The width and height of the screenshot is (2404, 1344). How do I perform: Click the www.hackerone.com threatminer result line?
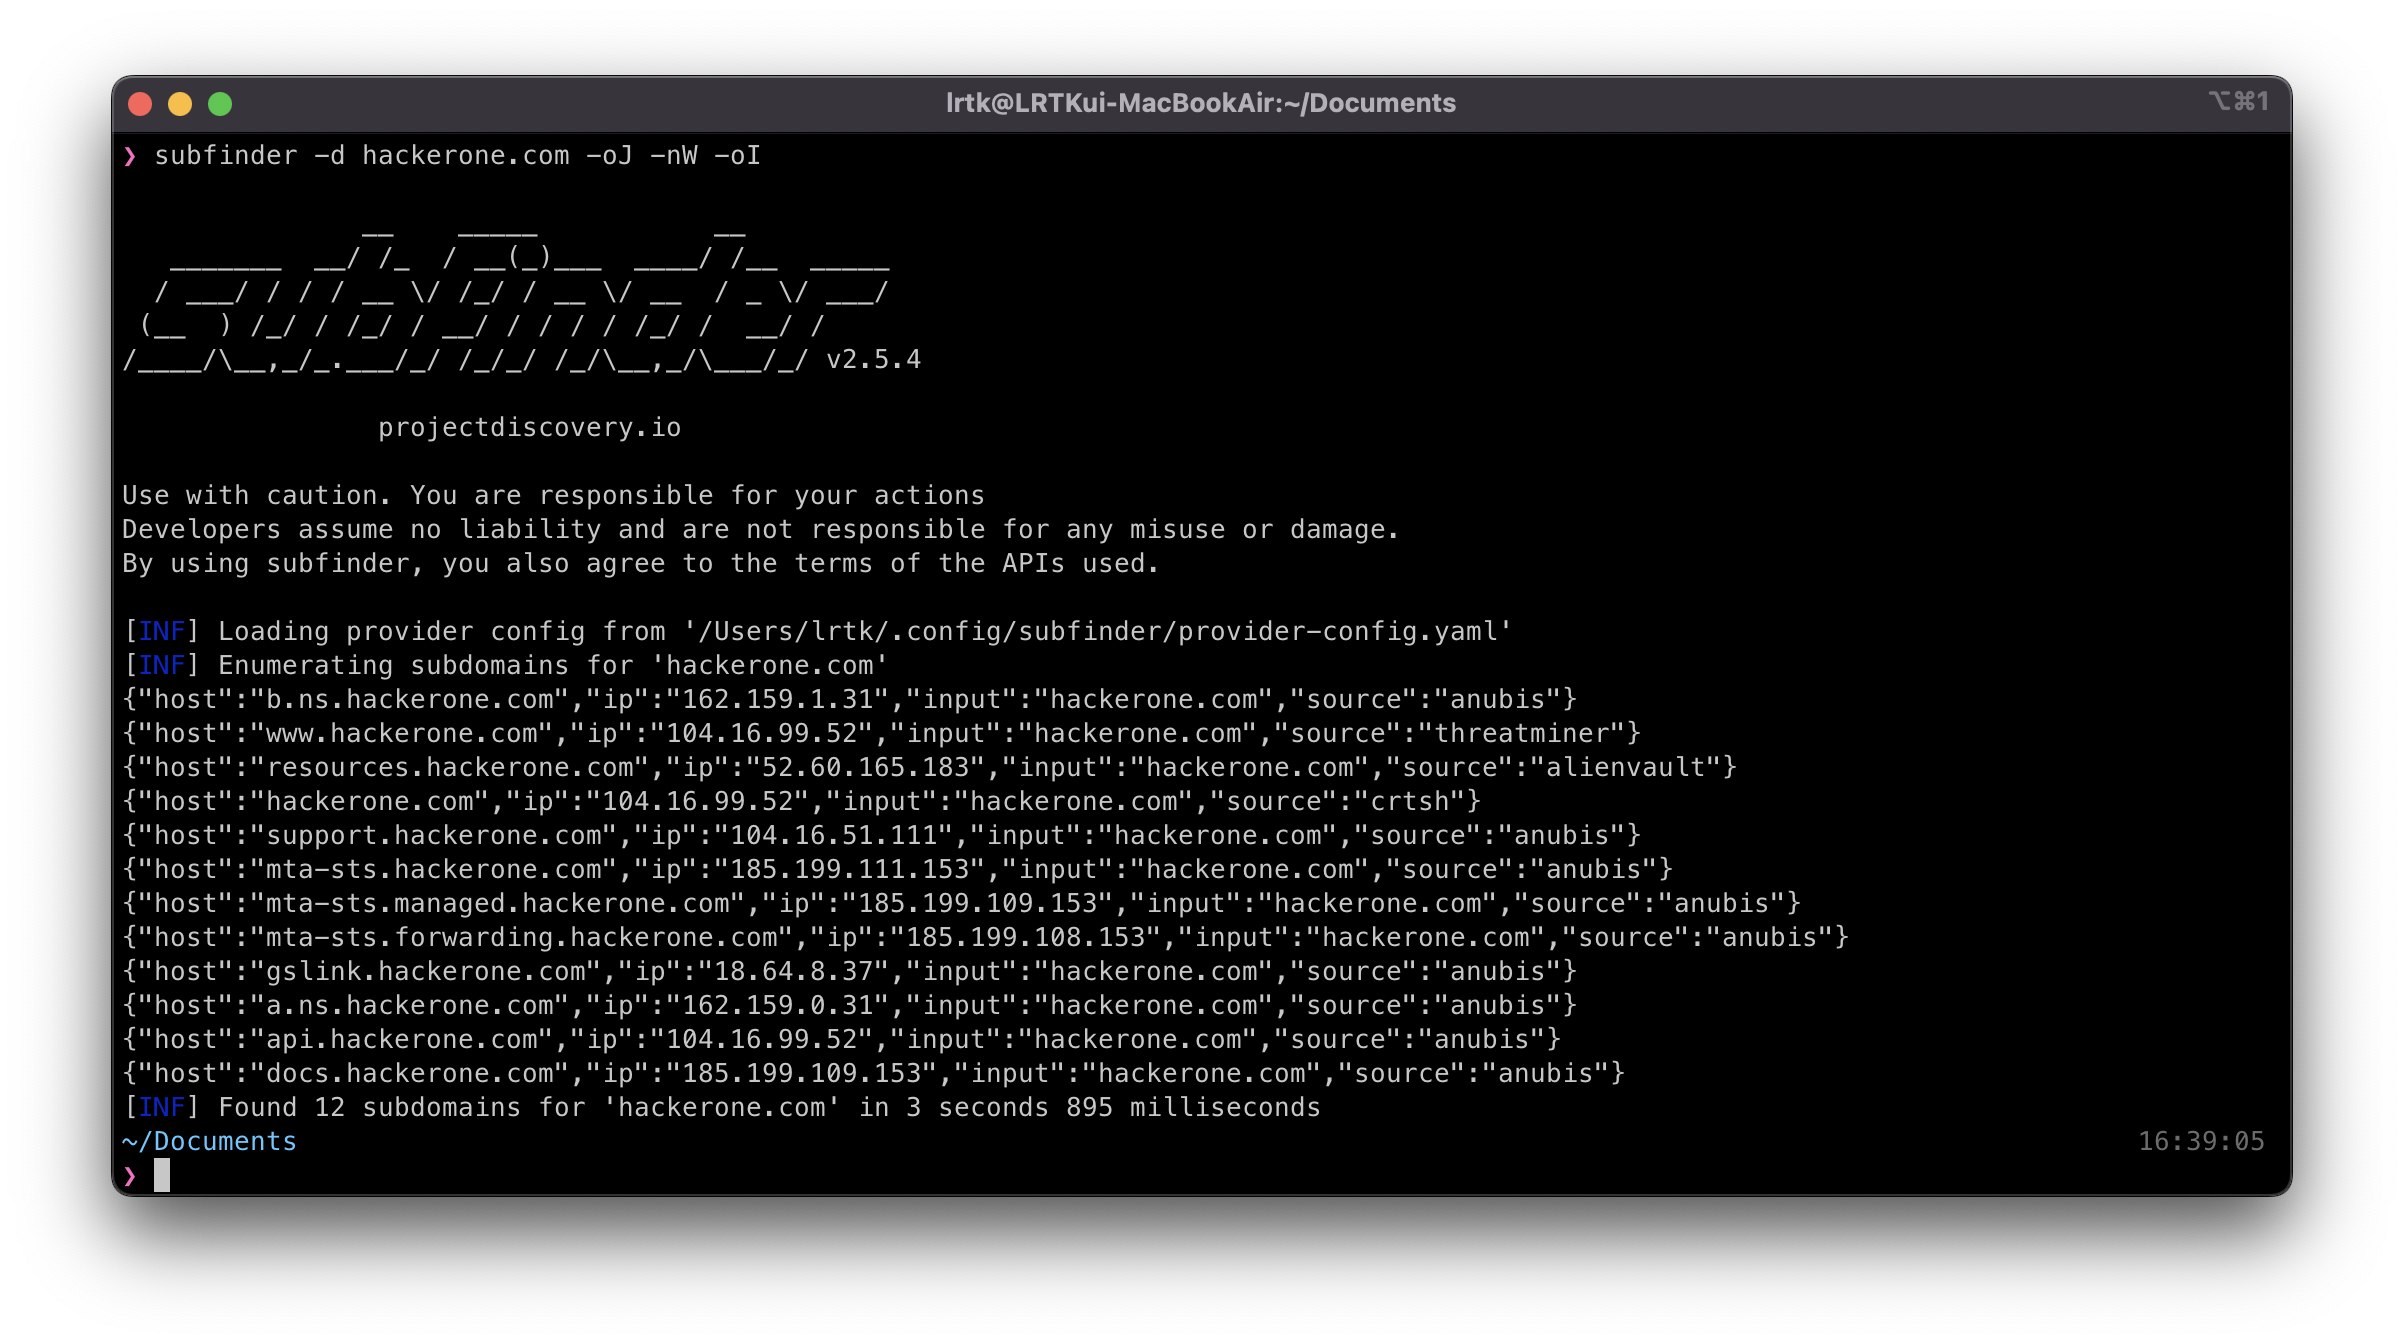pyautogui.click(x=881, y=734)
